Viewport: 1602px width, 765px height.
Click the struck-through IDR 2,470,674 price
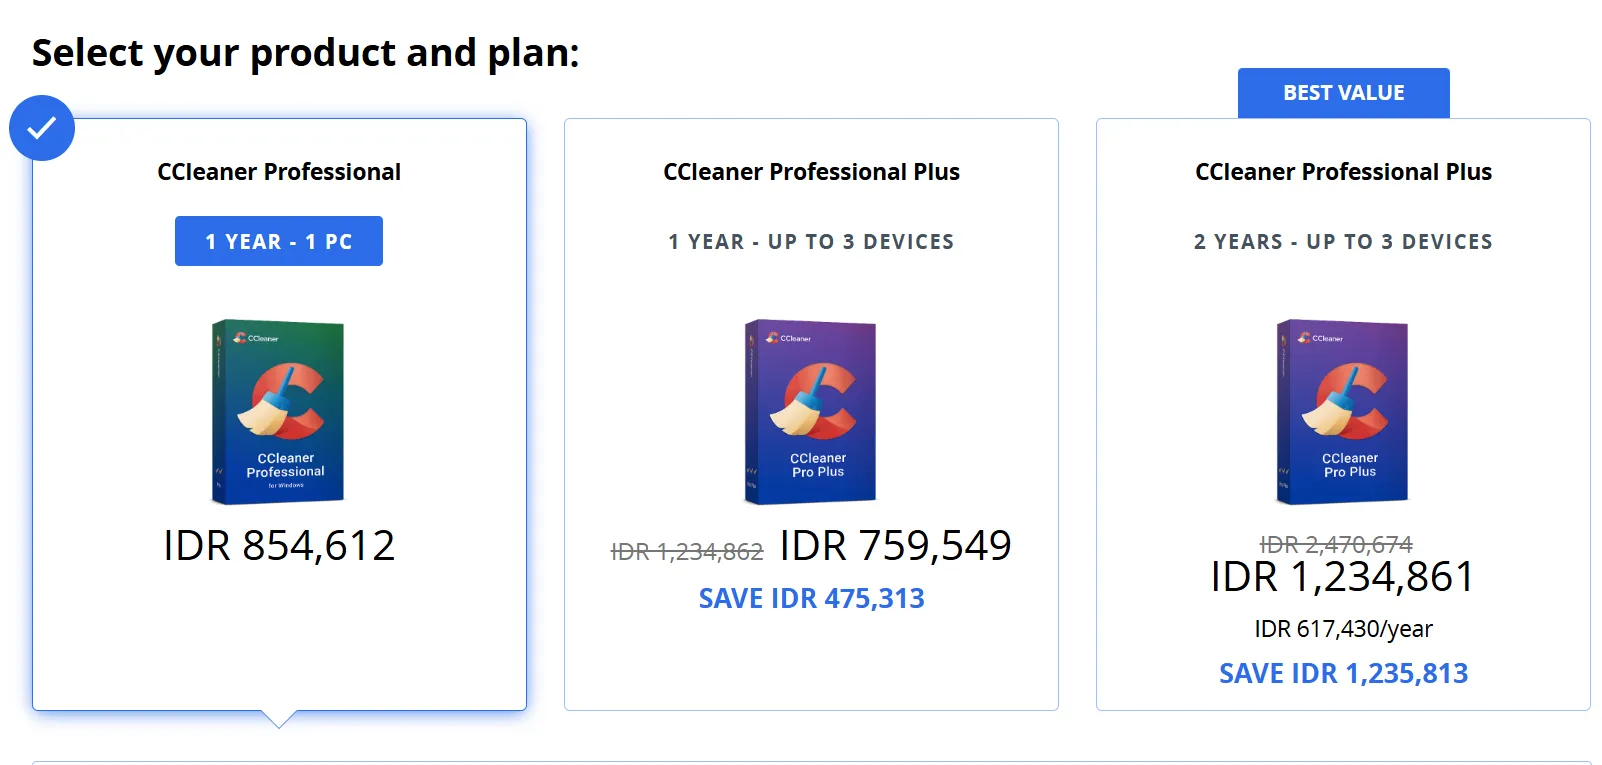1335,544
